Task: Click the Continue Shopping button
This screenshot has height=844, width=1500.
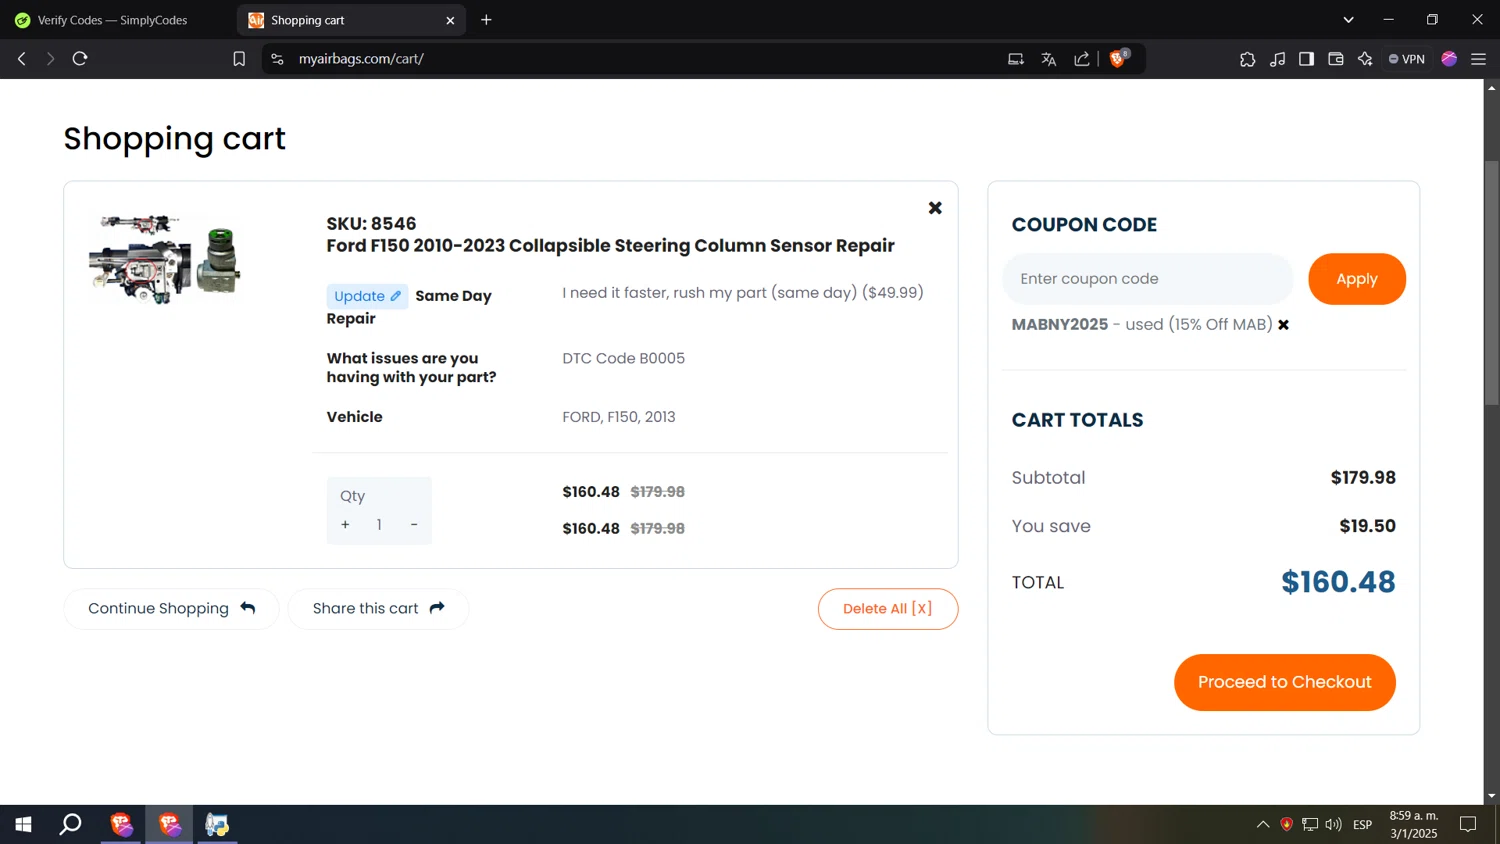Action: (171, 609)
